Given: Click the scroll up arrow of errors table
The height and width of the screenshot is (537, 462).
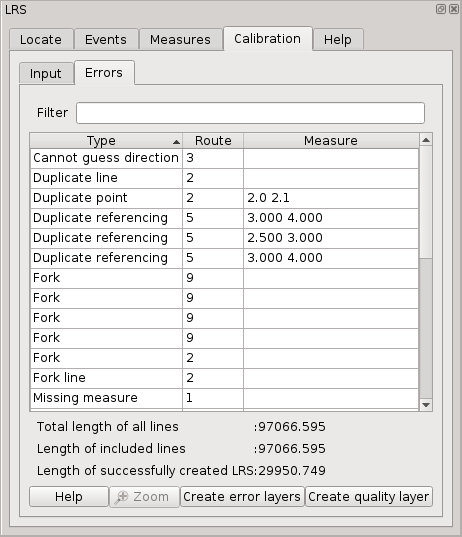Looking at the screenshot, I should tap(426, 140).
